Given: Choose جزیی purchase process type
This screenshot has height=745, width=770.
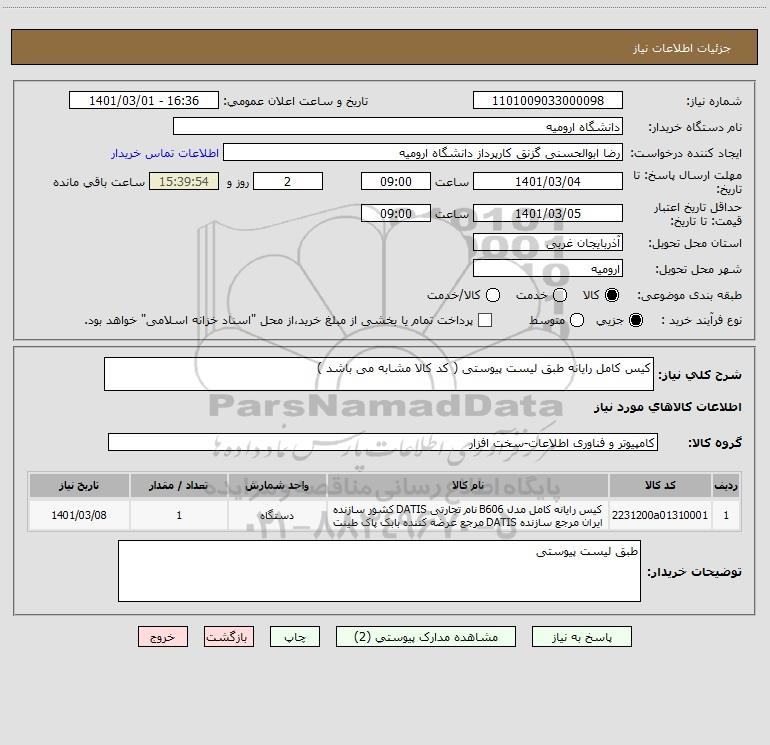Looking at the screenshot, I should click(635, 320).
